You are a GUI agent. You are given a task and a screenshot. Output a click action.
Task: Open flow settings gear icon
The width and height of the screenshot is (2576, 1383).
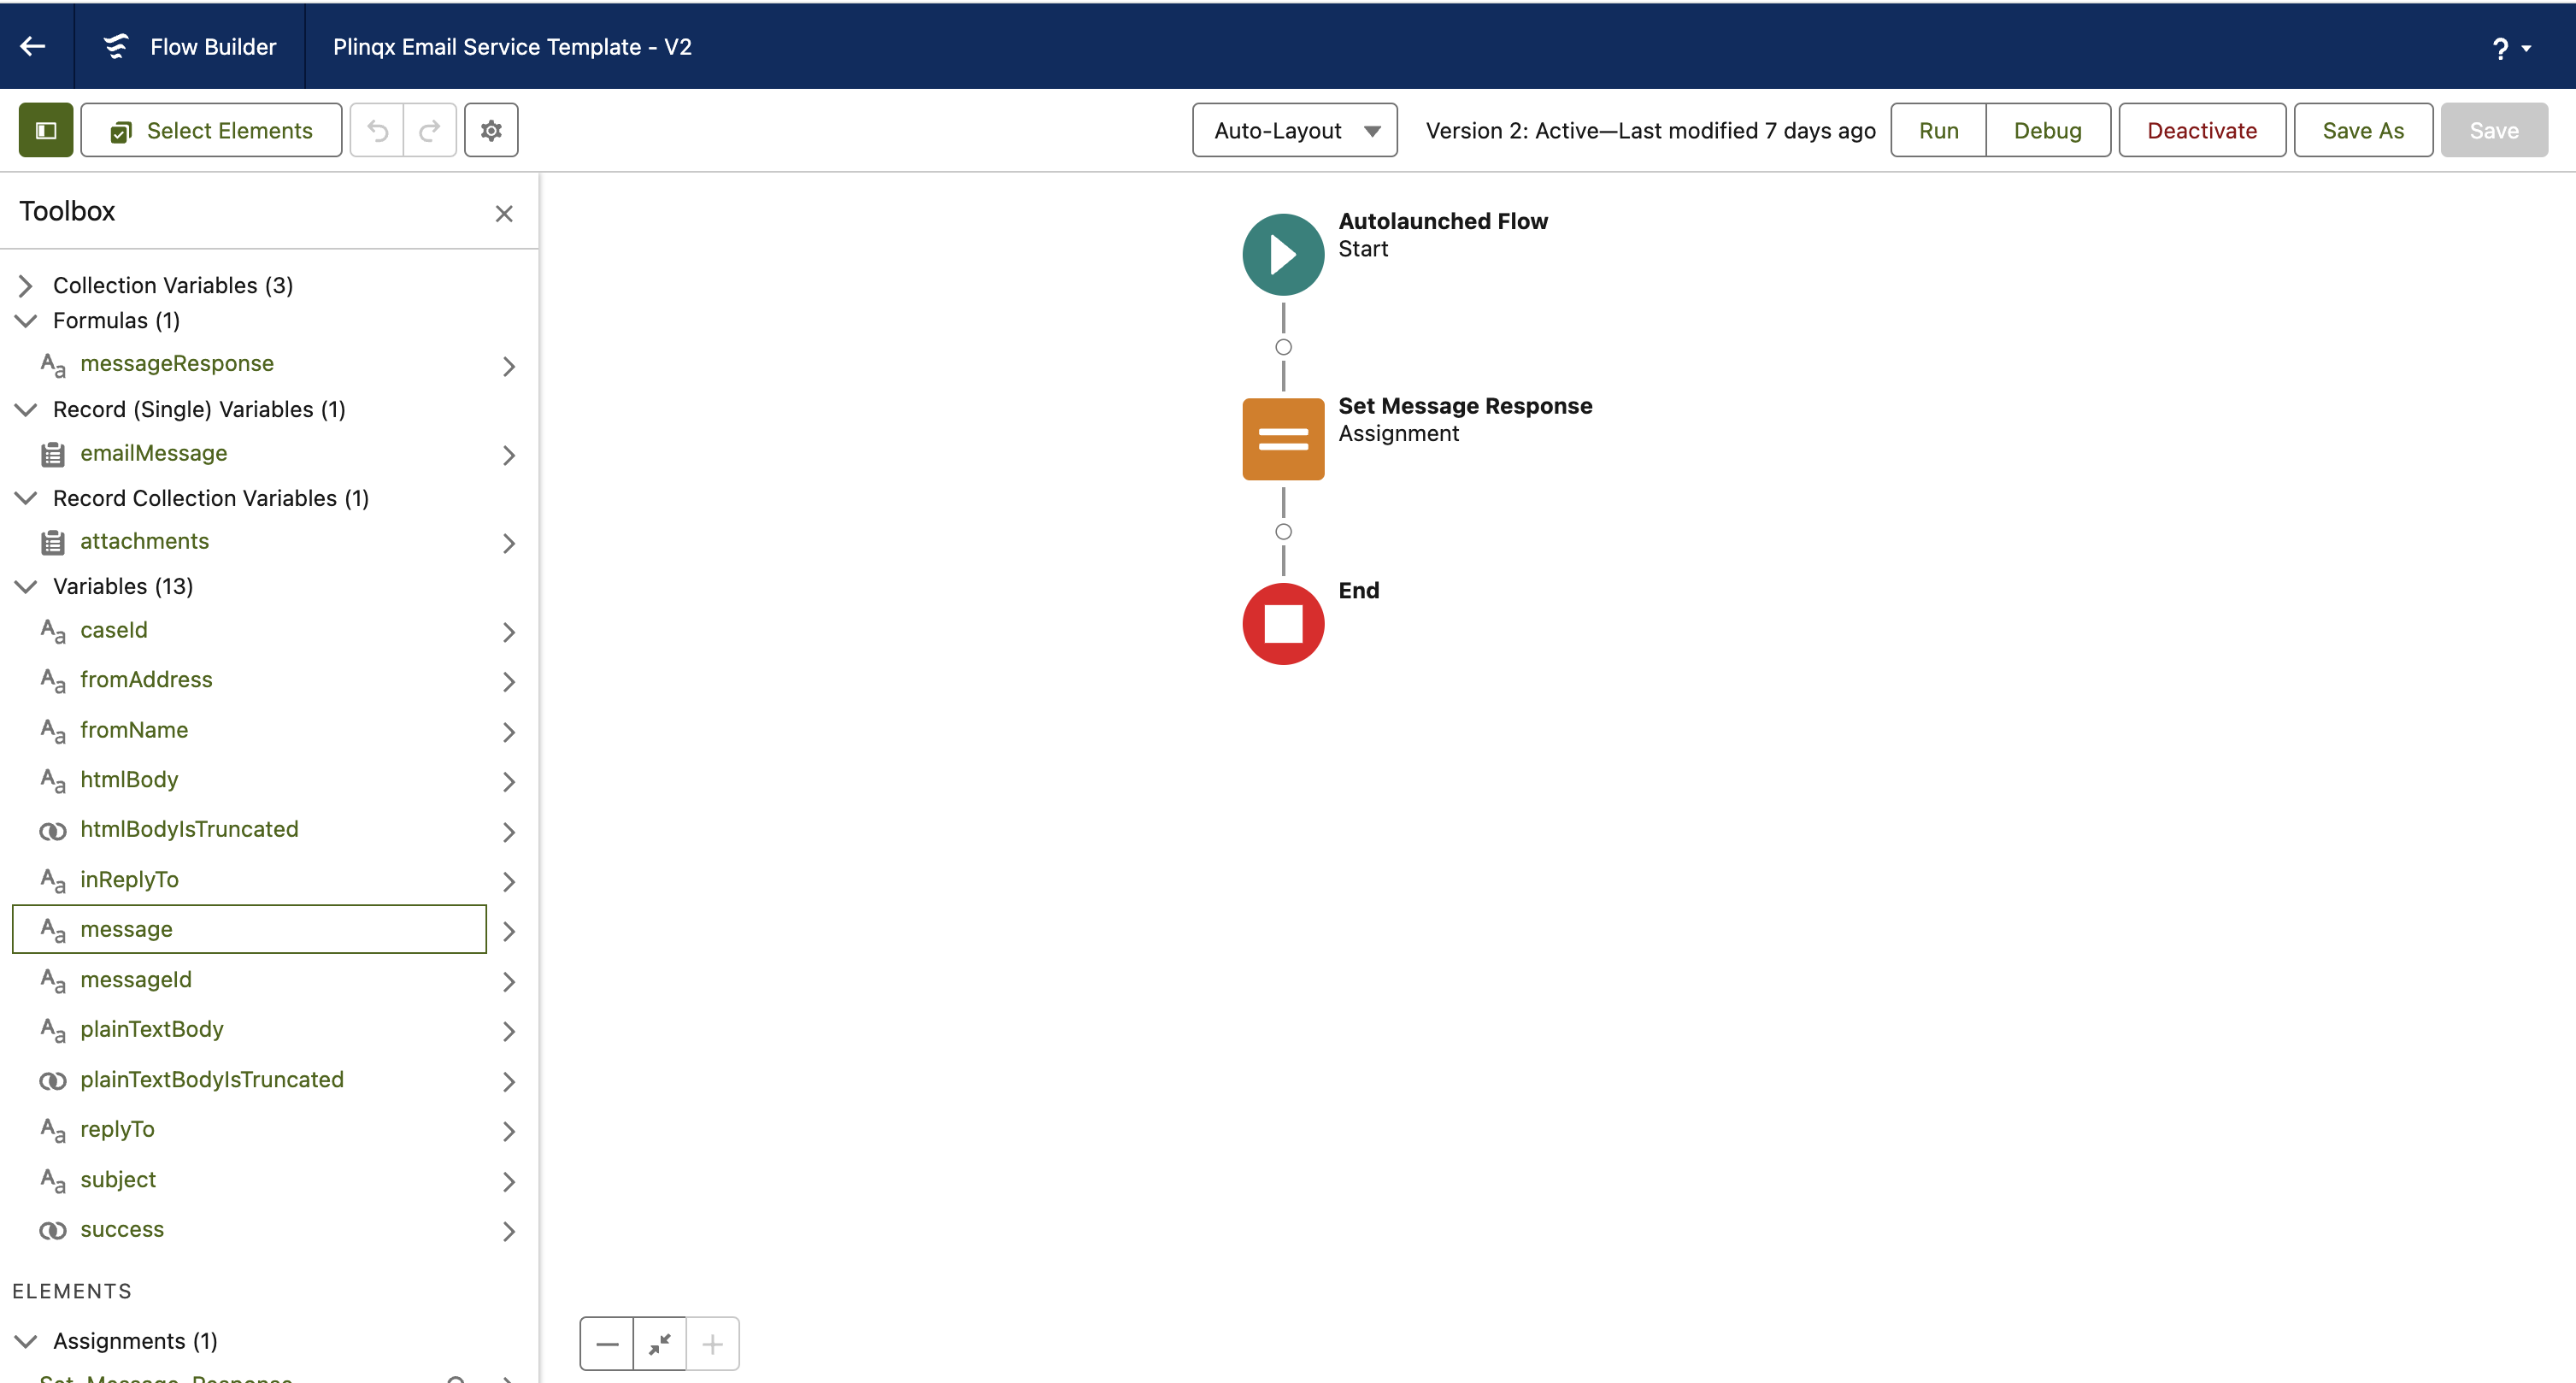click(491, 130)
